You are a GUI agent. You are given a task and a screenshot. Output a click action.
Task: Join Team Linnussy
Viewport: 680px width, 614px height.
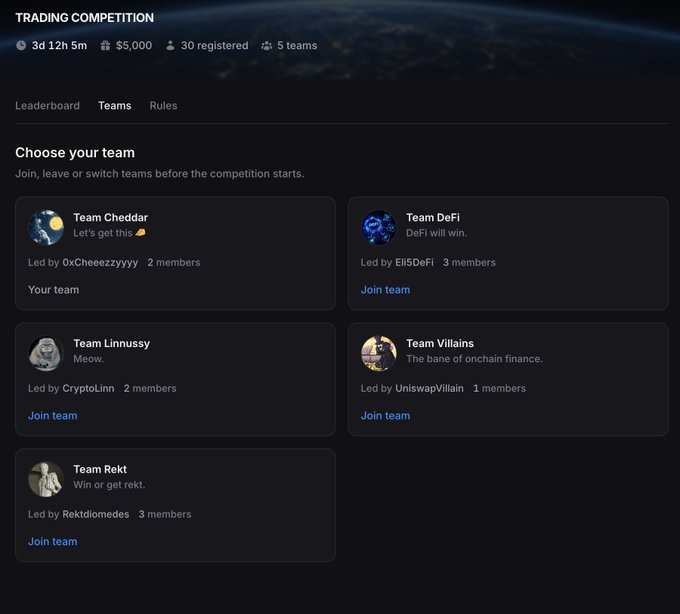(x=52, y=415)
